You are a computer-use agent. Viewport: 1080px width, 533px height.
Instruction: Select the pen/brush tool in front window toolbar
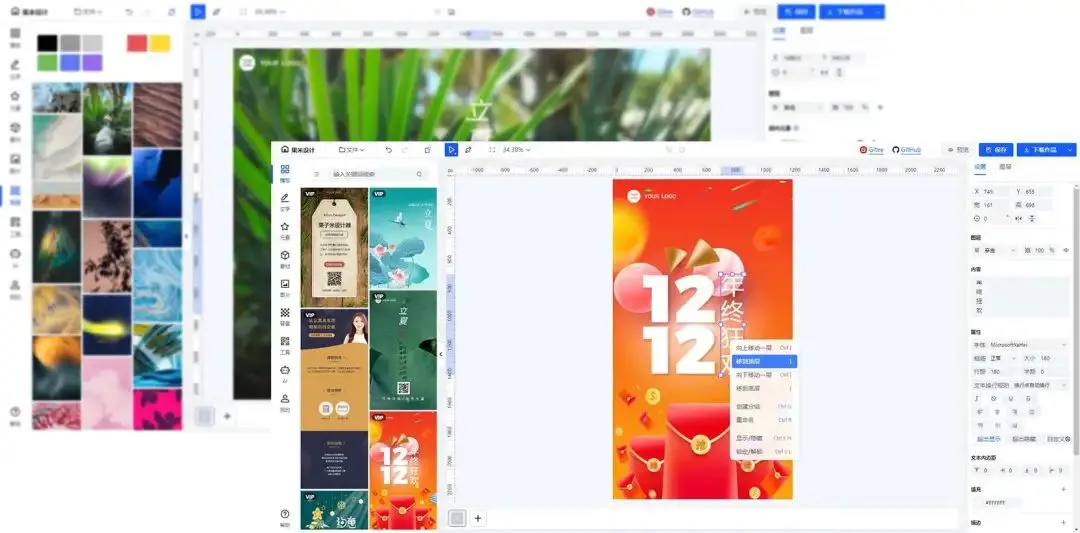[468, 149]
